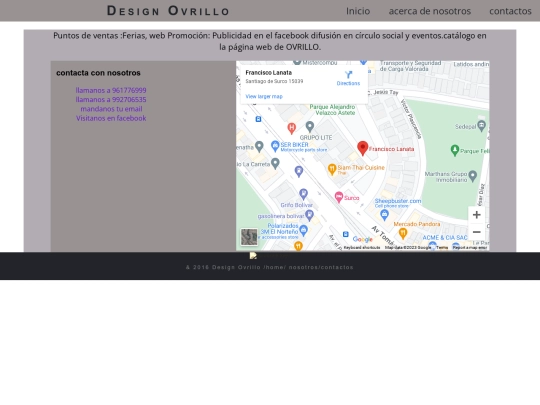Click Report a map error
540x405 pixels.
(470, 248)
